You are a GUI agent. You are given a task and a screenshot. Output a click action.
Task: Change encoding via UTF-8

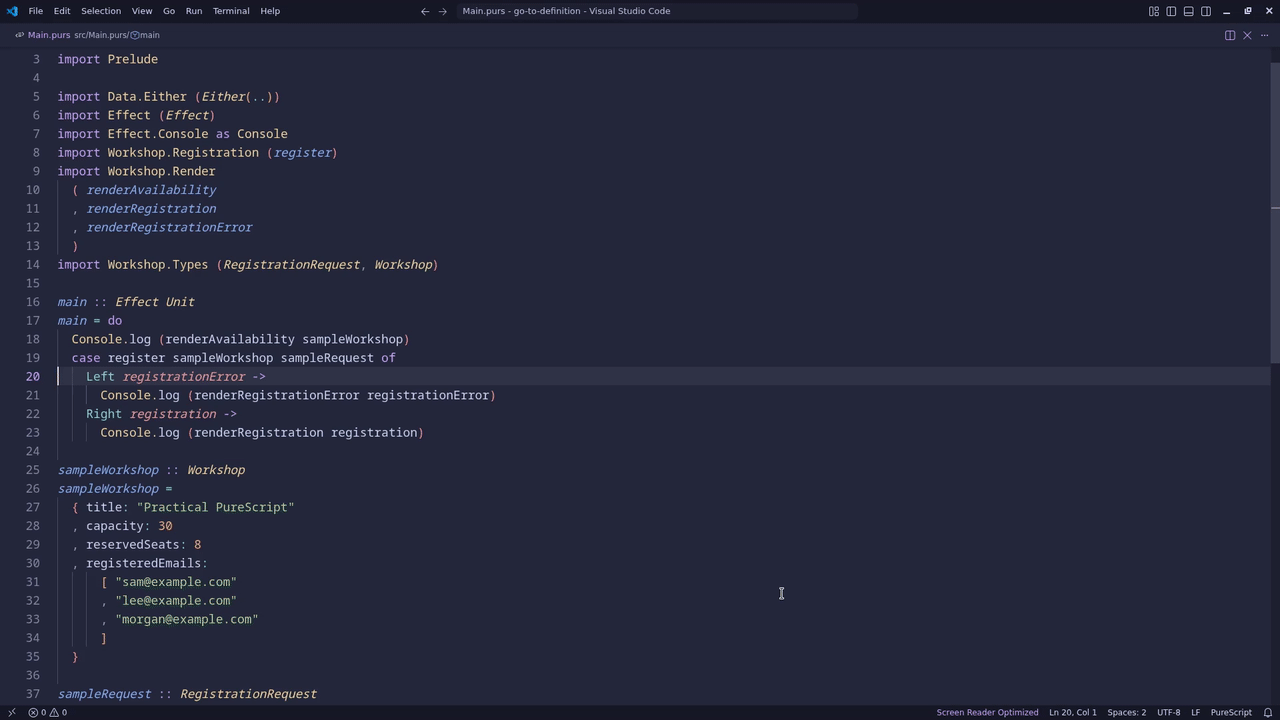coord(1168,712)
